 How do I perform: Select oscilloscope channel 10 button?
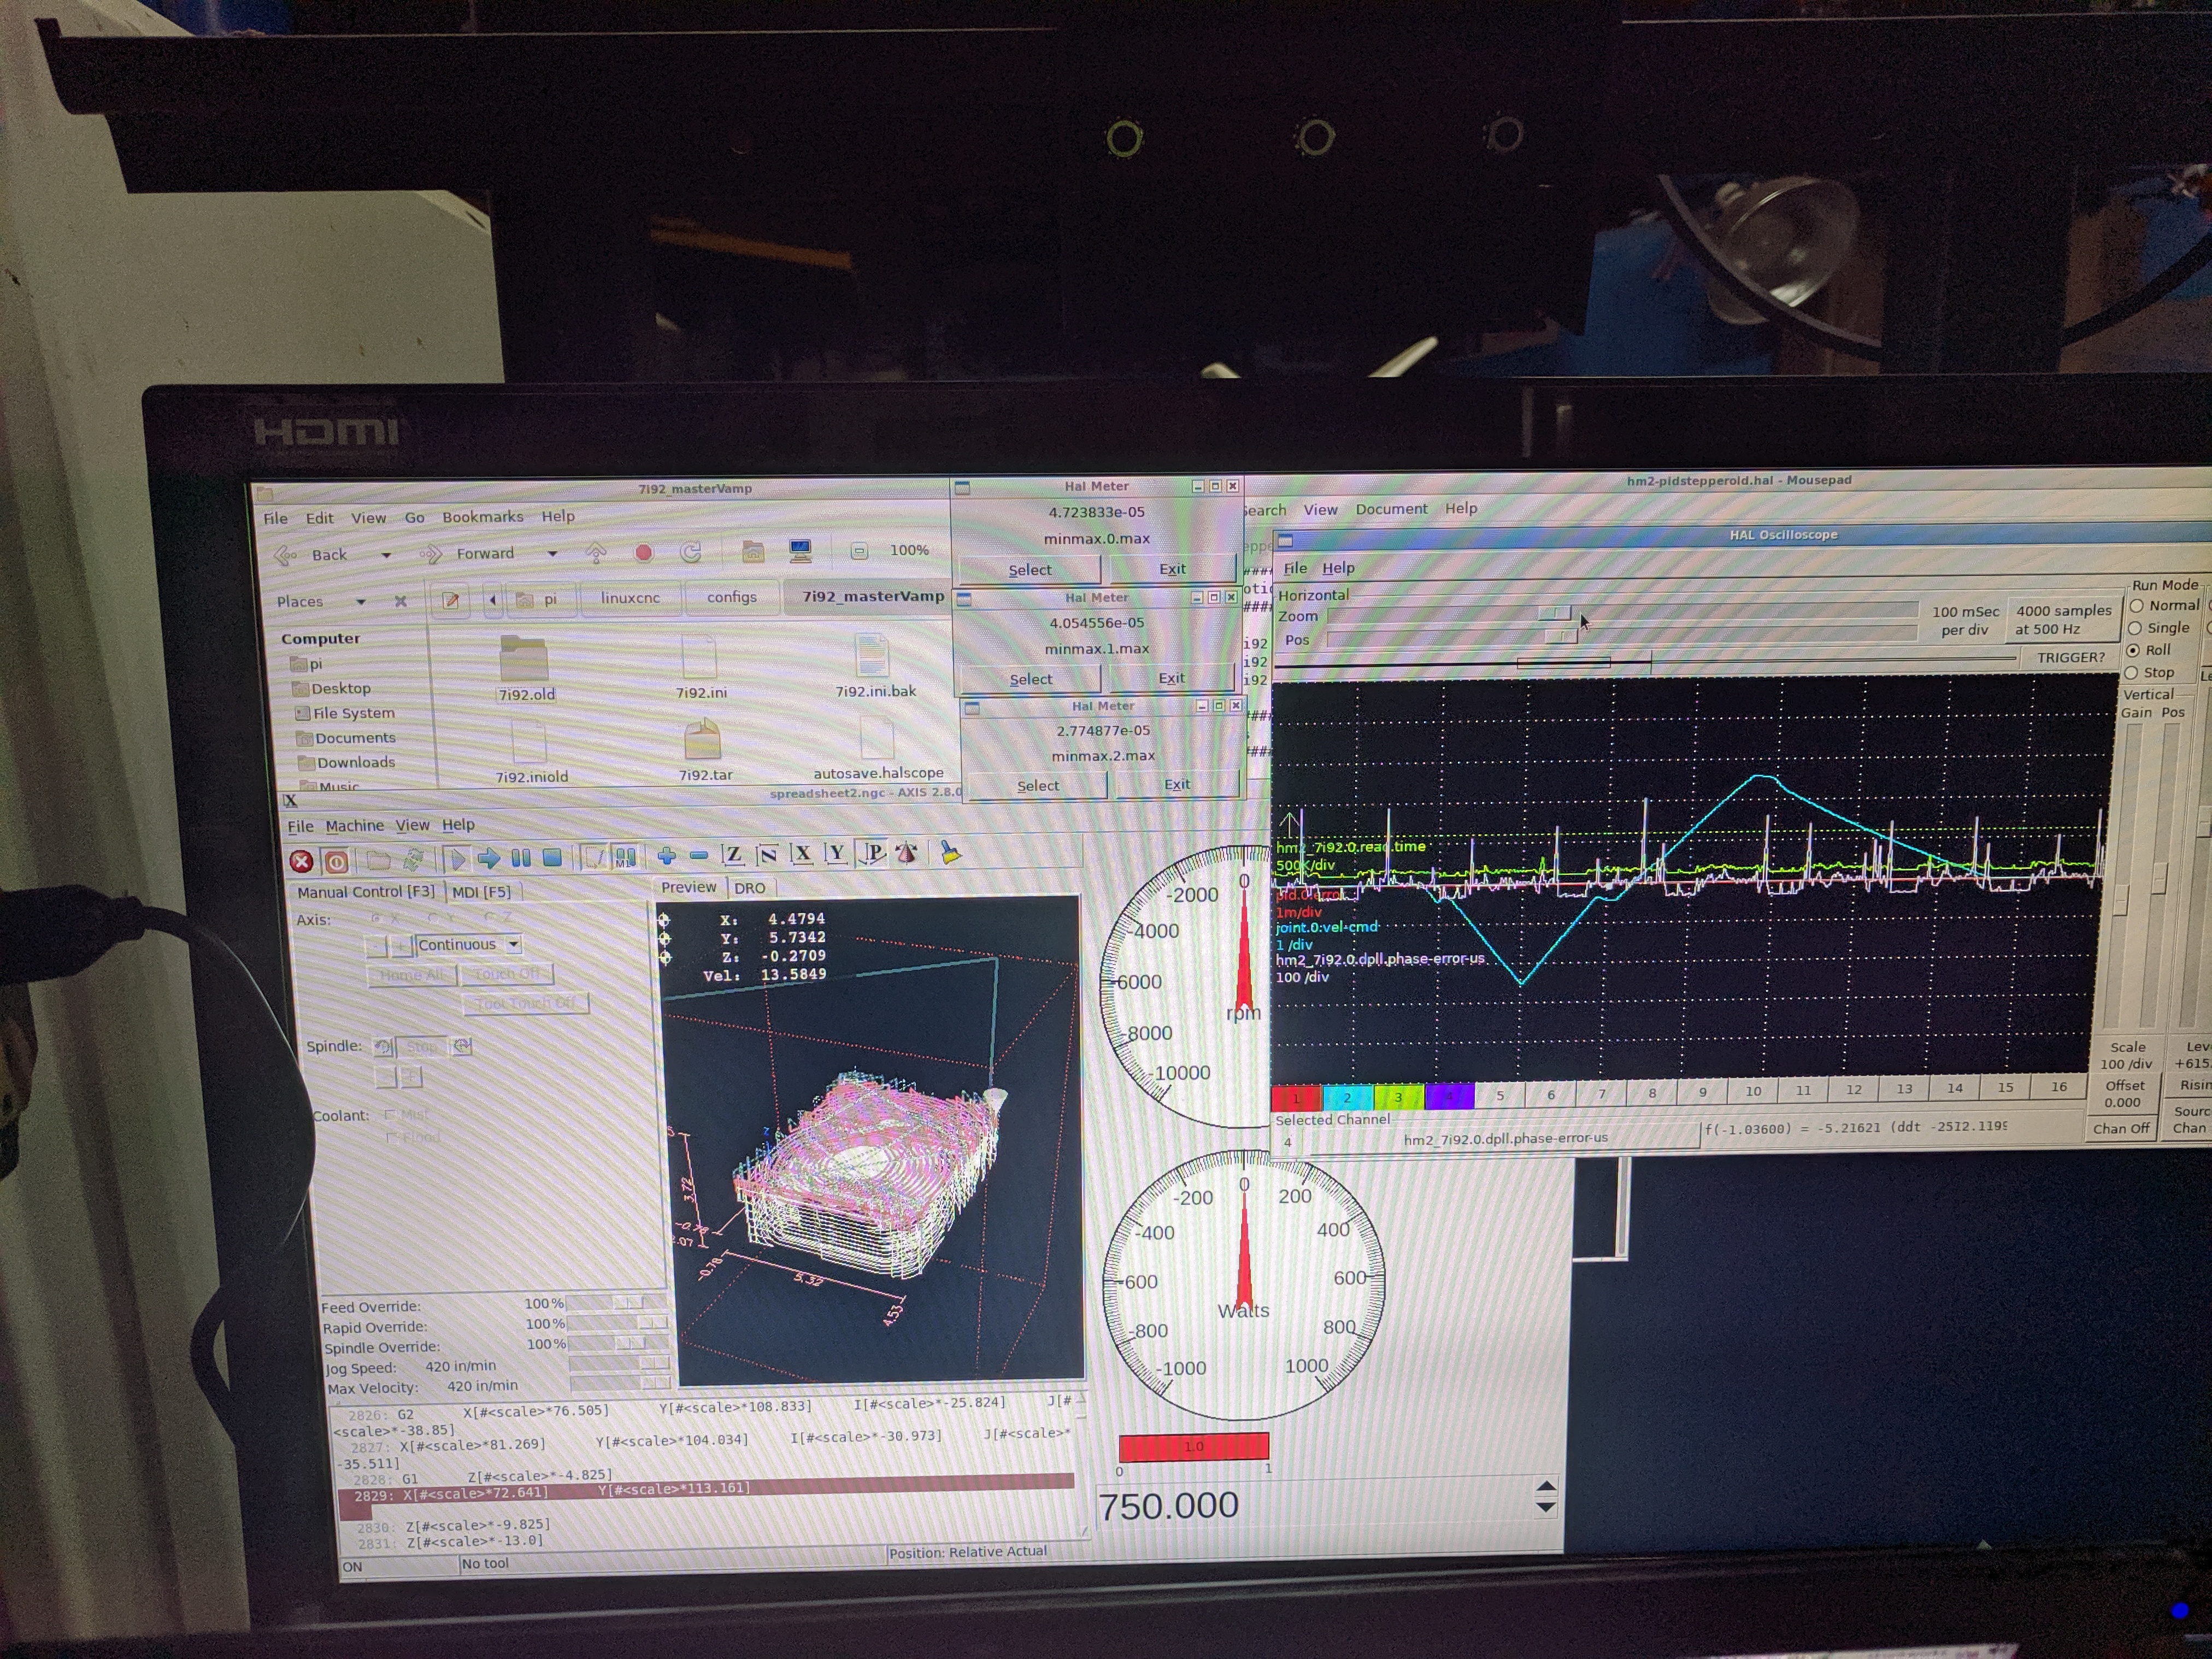1752,1091
